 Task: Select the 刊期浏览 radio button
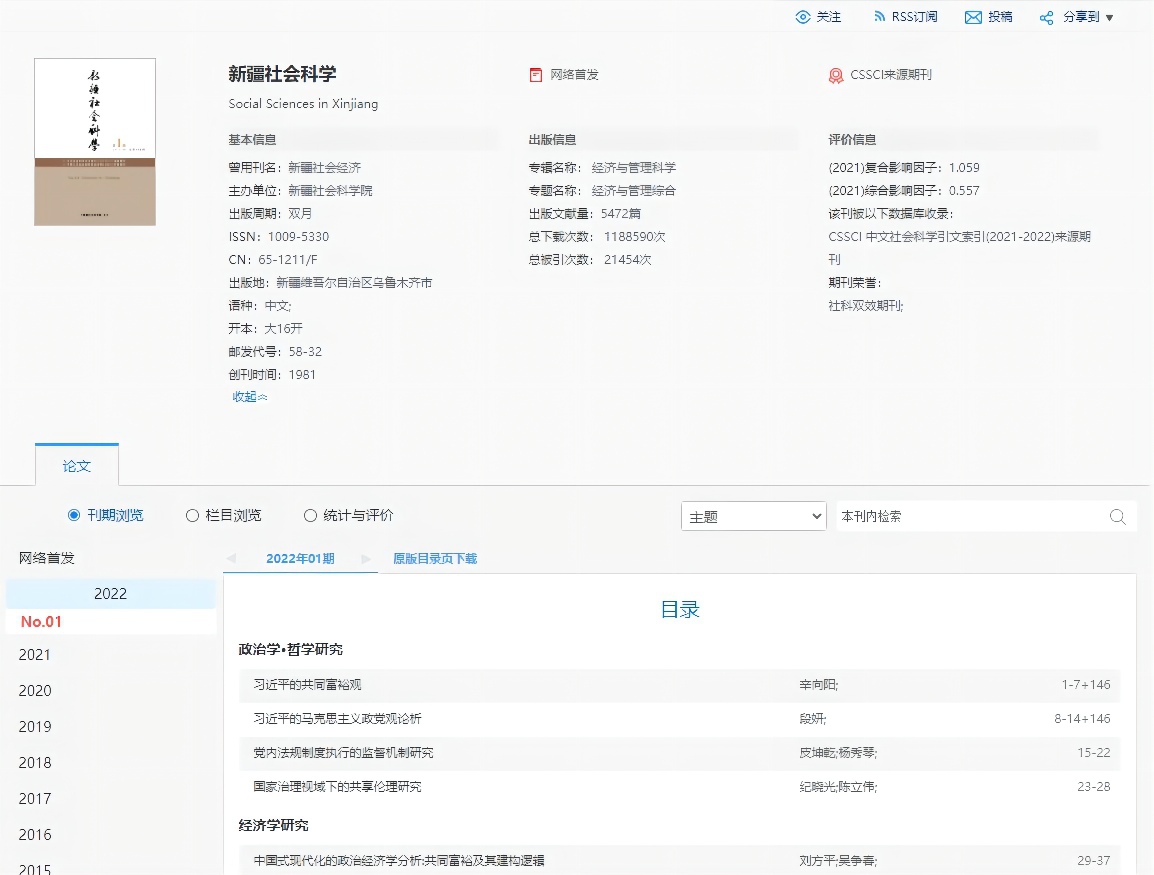point(74,516)
